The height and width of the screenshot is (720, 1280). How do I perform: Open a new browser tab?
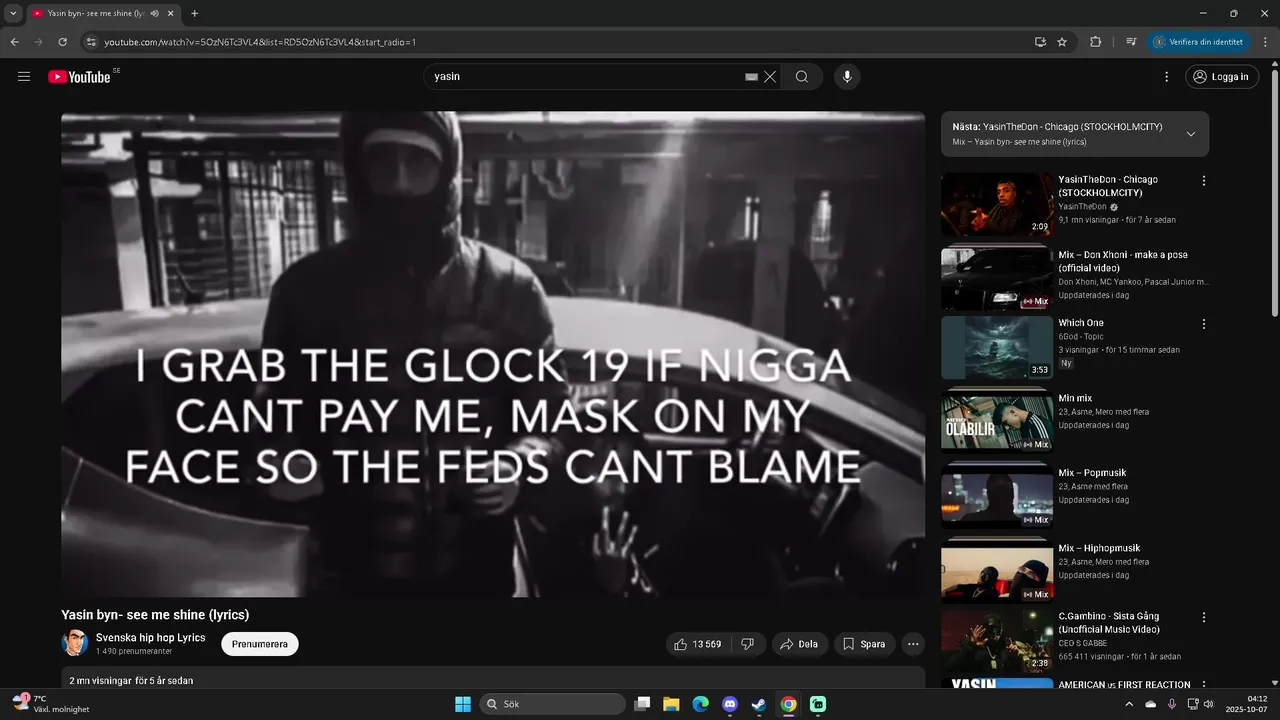pyautogui.click(x=194, y=14)
